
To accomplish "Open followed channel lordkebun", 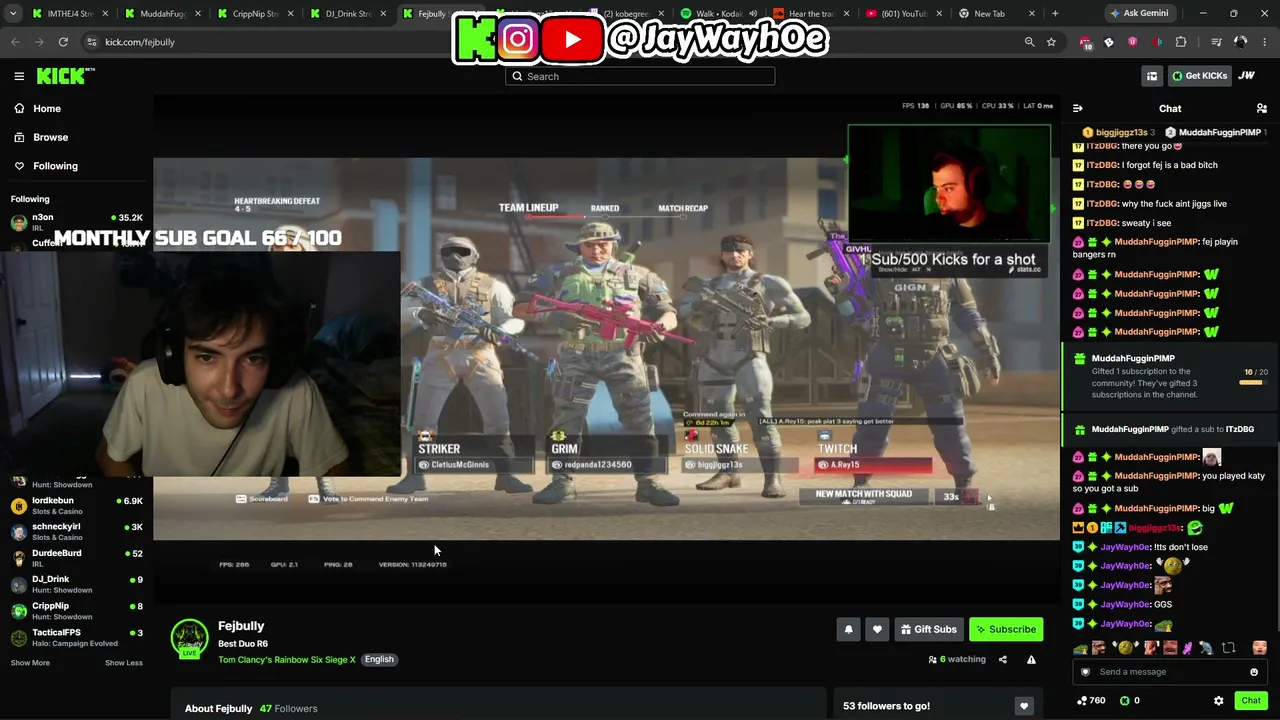I will point(77,505).
